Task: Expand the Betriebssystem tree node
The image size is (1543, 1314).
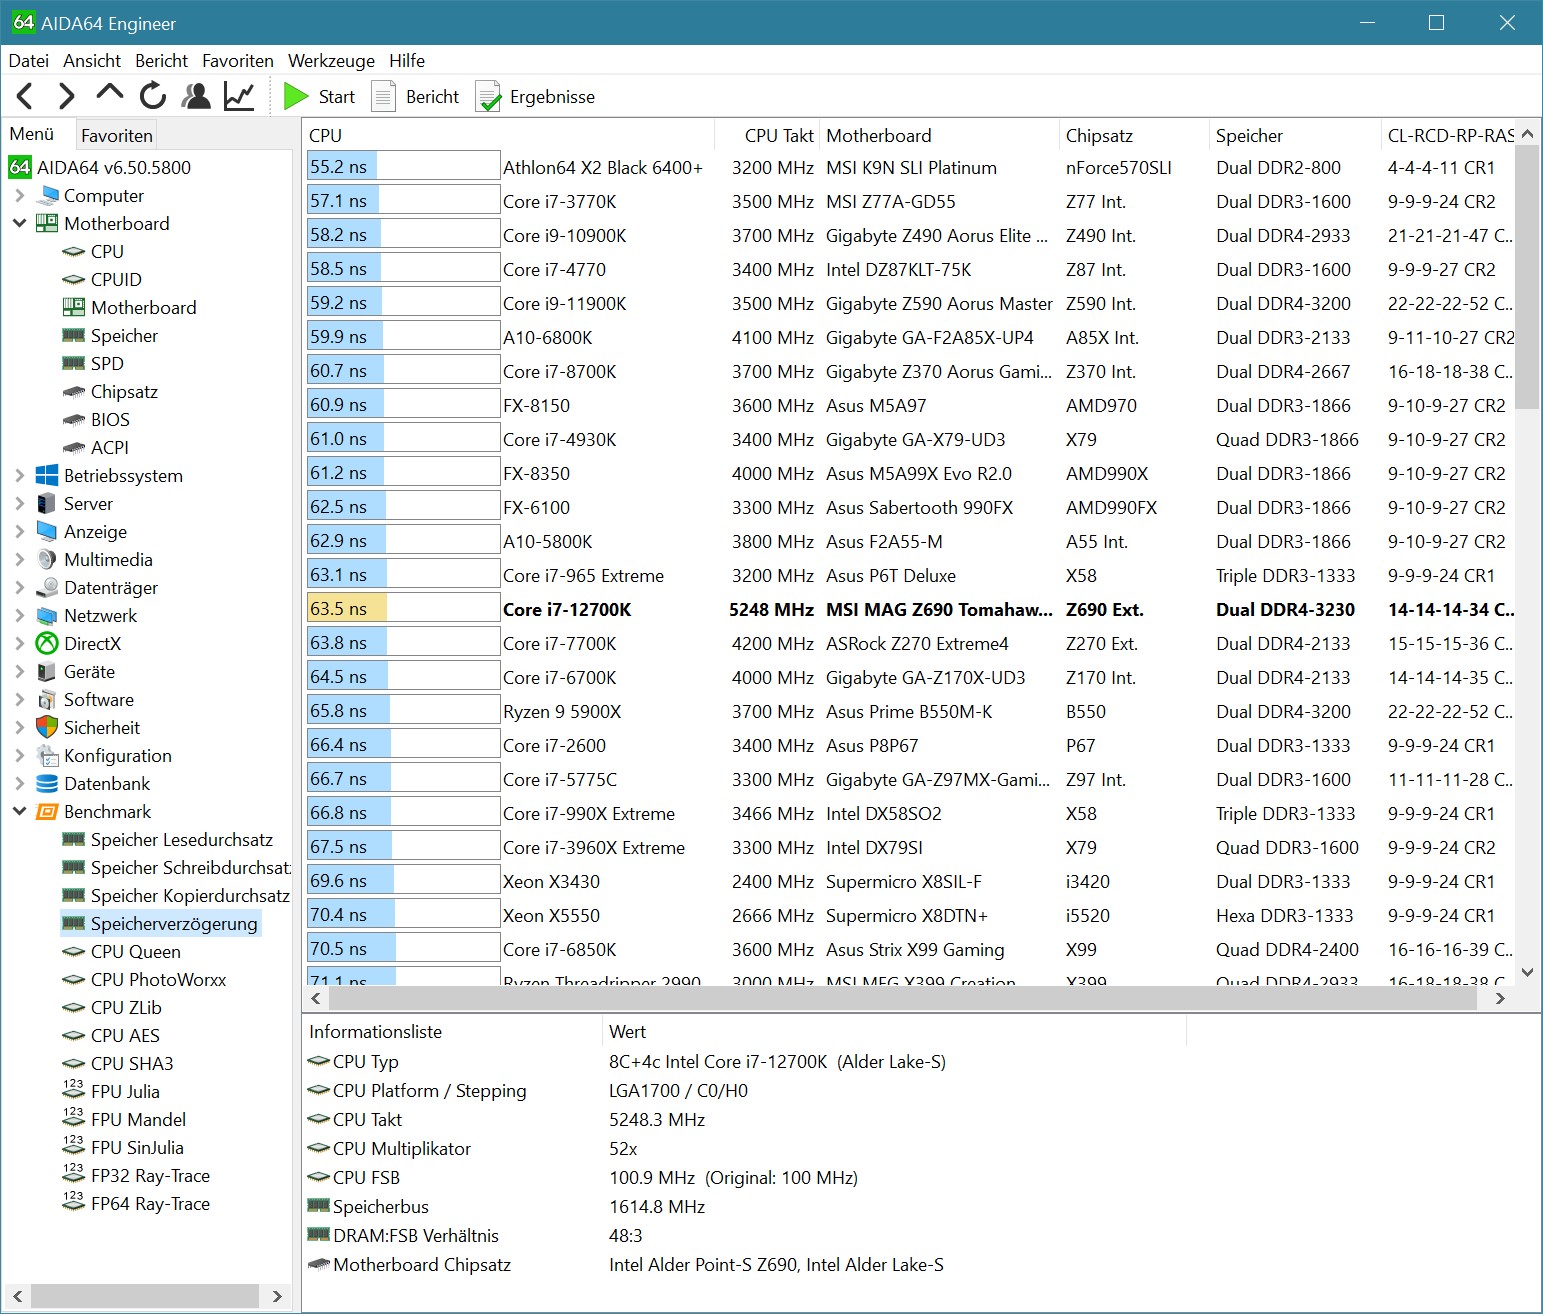Action: [20, 475]
